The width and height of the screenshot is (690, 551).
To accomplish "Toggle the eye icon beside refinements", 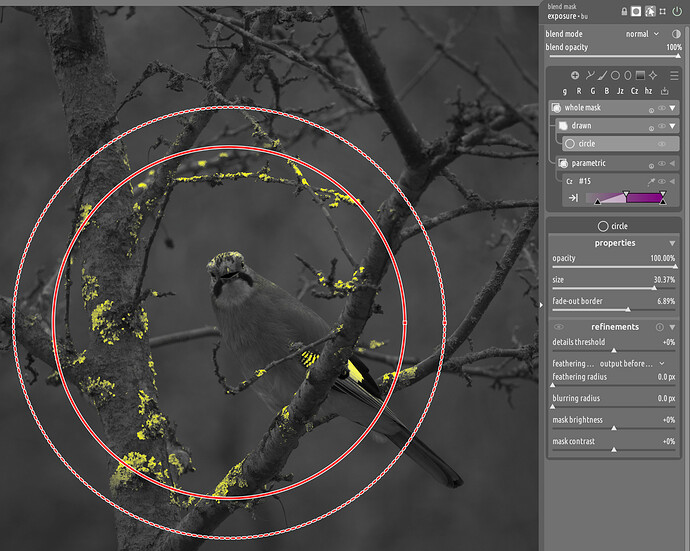I will (x=558, y=327).
